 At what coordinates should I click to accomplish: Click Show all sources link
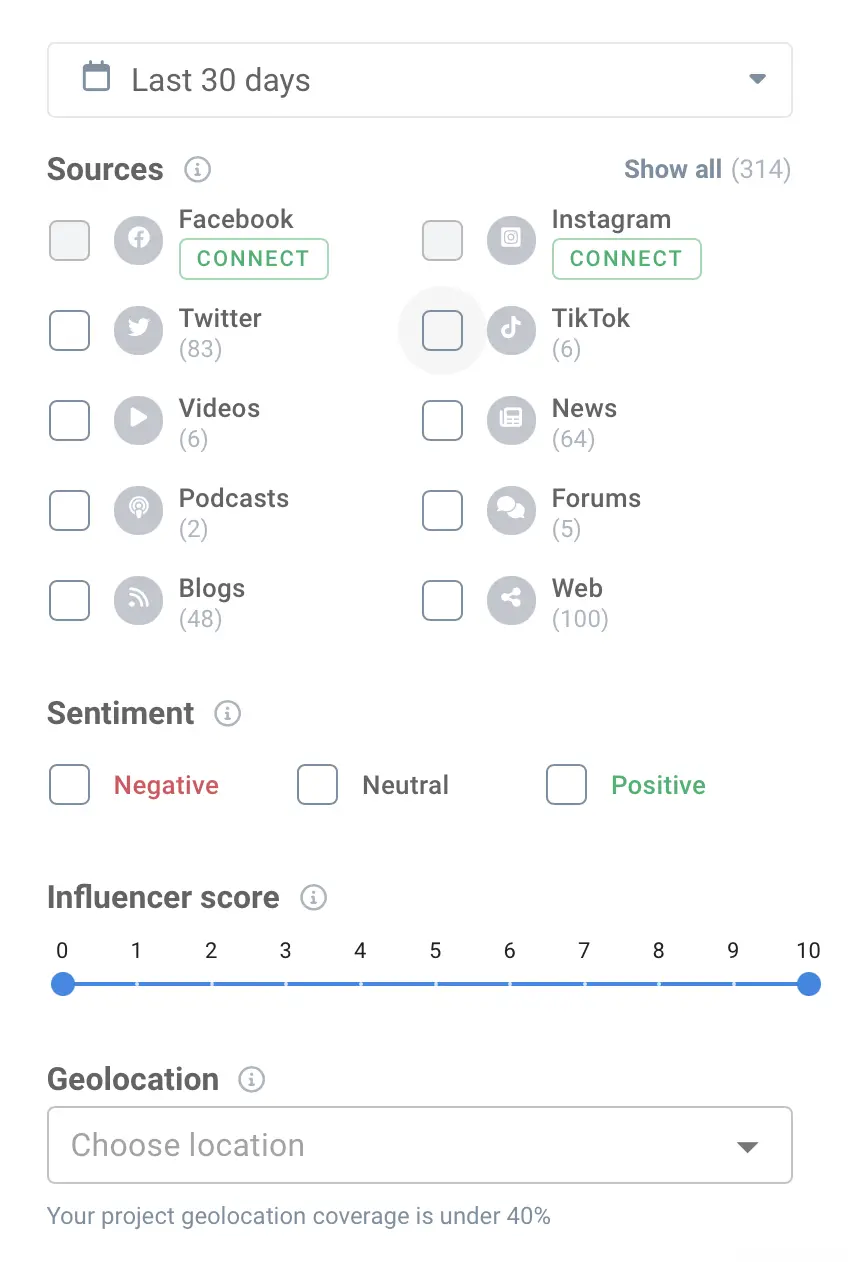click(x=672, y=169)
